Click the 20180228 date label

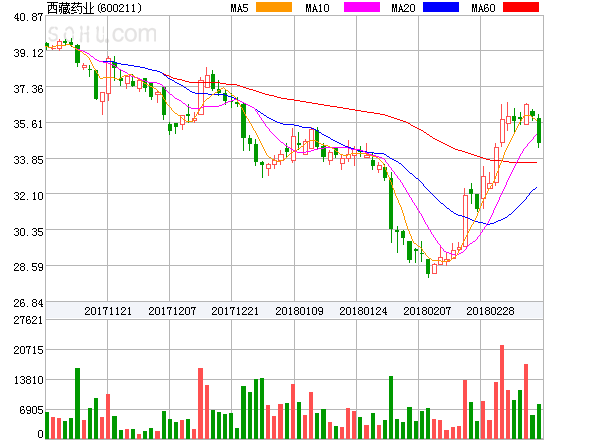[x=490, y=311]
